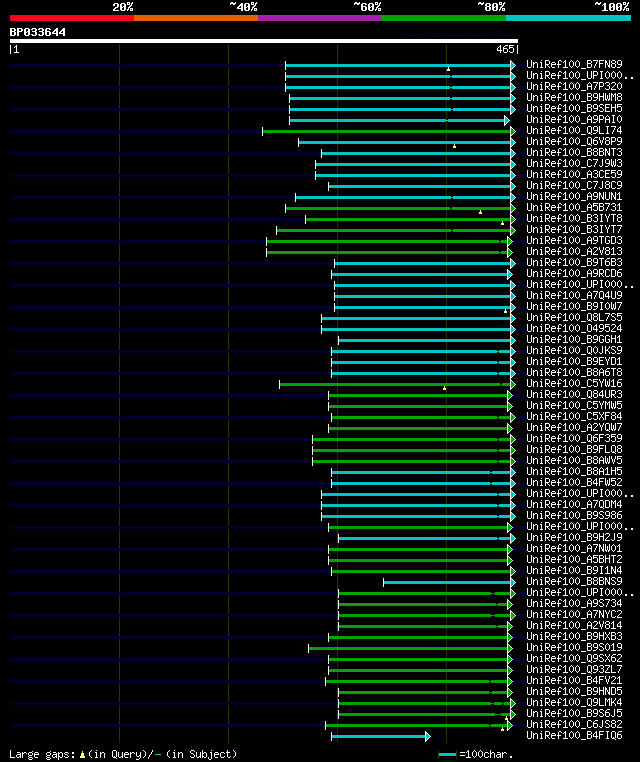
Task: Select the UniRef100_B9H2J9 hit
Action: 574,537
